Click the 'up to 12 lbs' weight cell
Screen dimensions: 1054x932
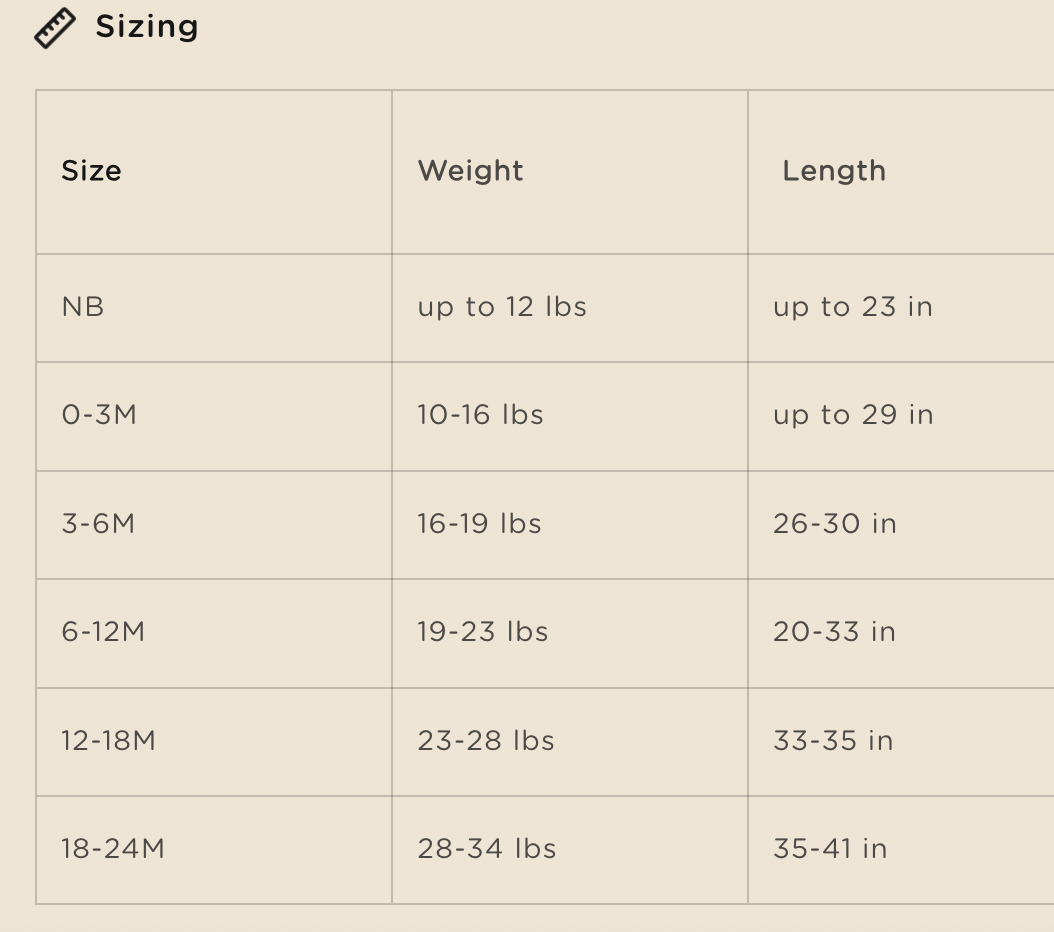click(569, 308)
